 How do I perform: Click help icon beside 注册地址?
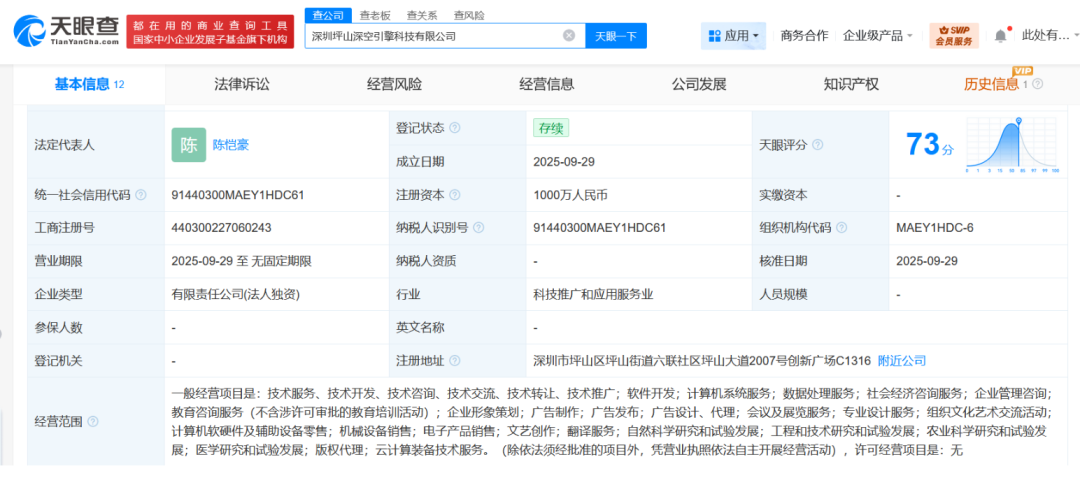[455, 361]
